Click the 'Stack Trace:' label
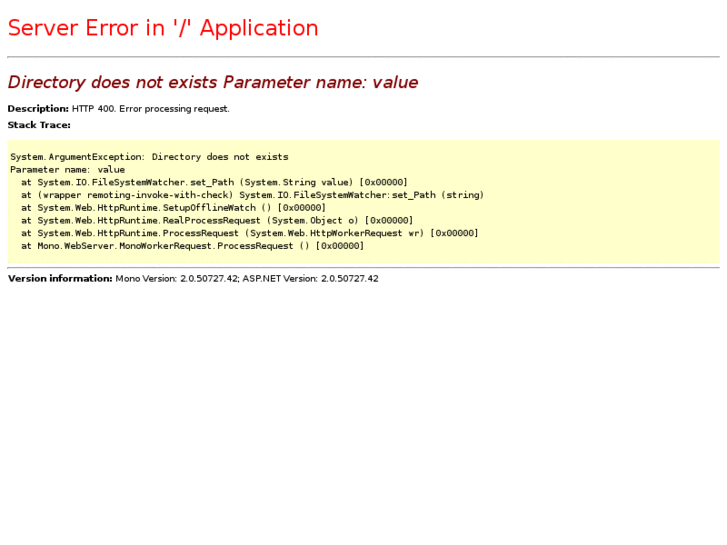 39,125
